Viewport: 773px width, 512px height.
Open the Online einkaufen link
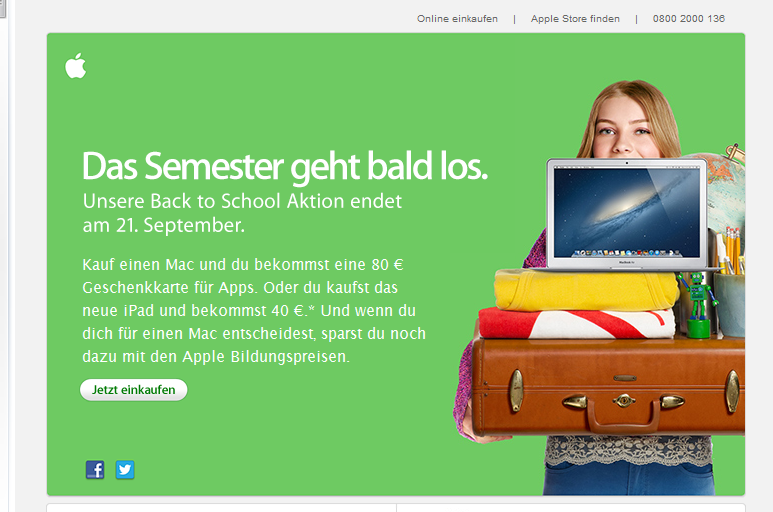coord(457,19)
